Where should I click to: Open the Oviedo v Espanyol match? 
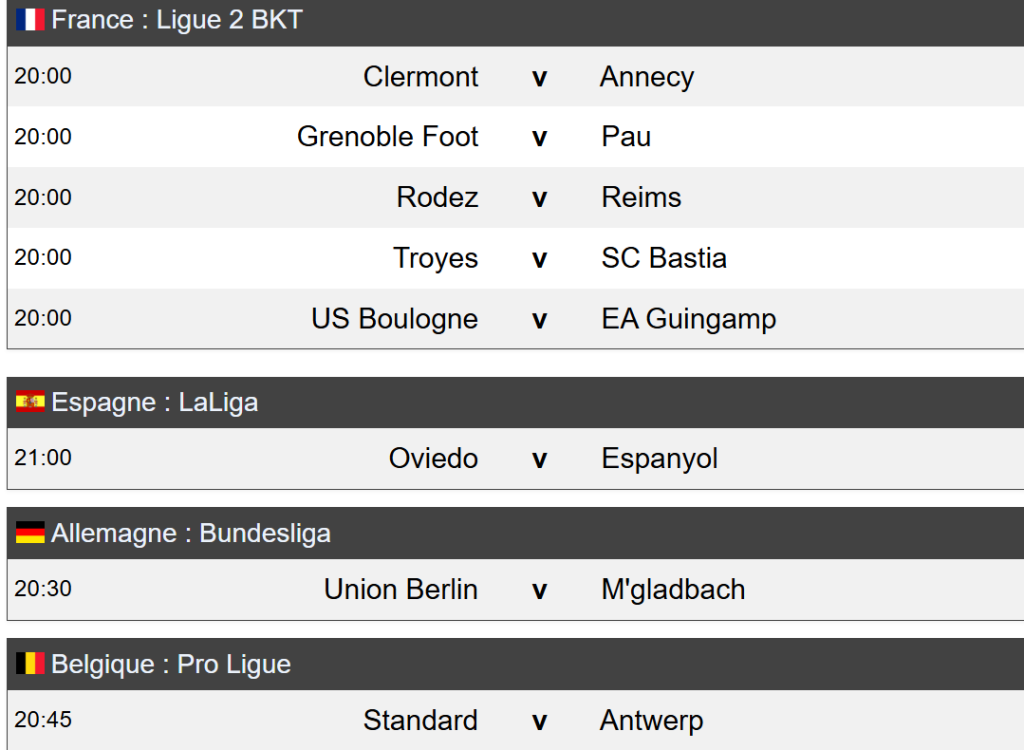pyautogui.click(x=539, y=459)
